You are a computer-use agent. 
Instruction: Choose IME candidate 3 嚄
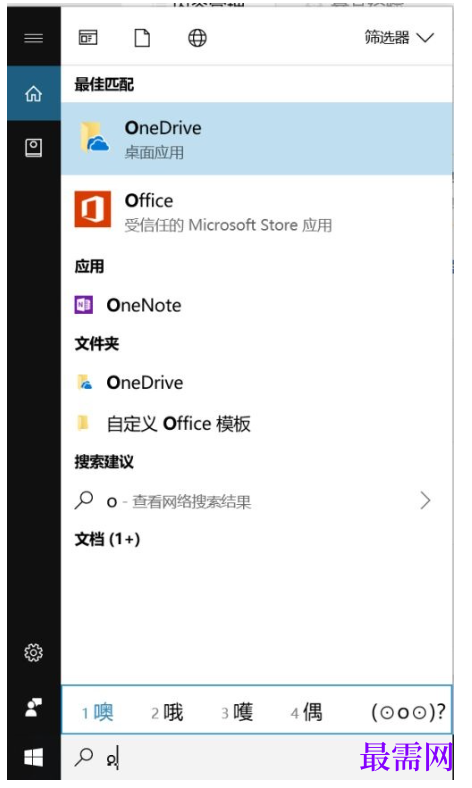237,712
